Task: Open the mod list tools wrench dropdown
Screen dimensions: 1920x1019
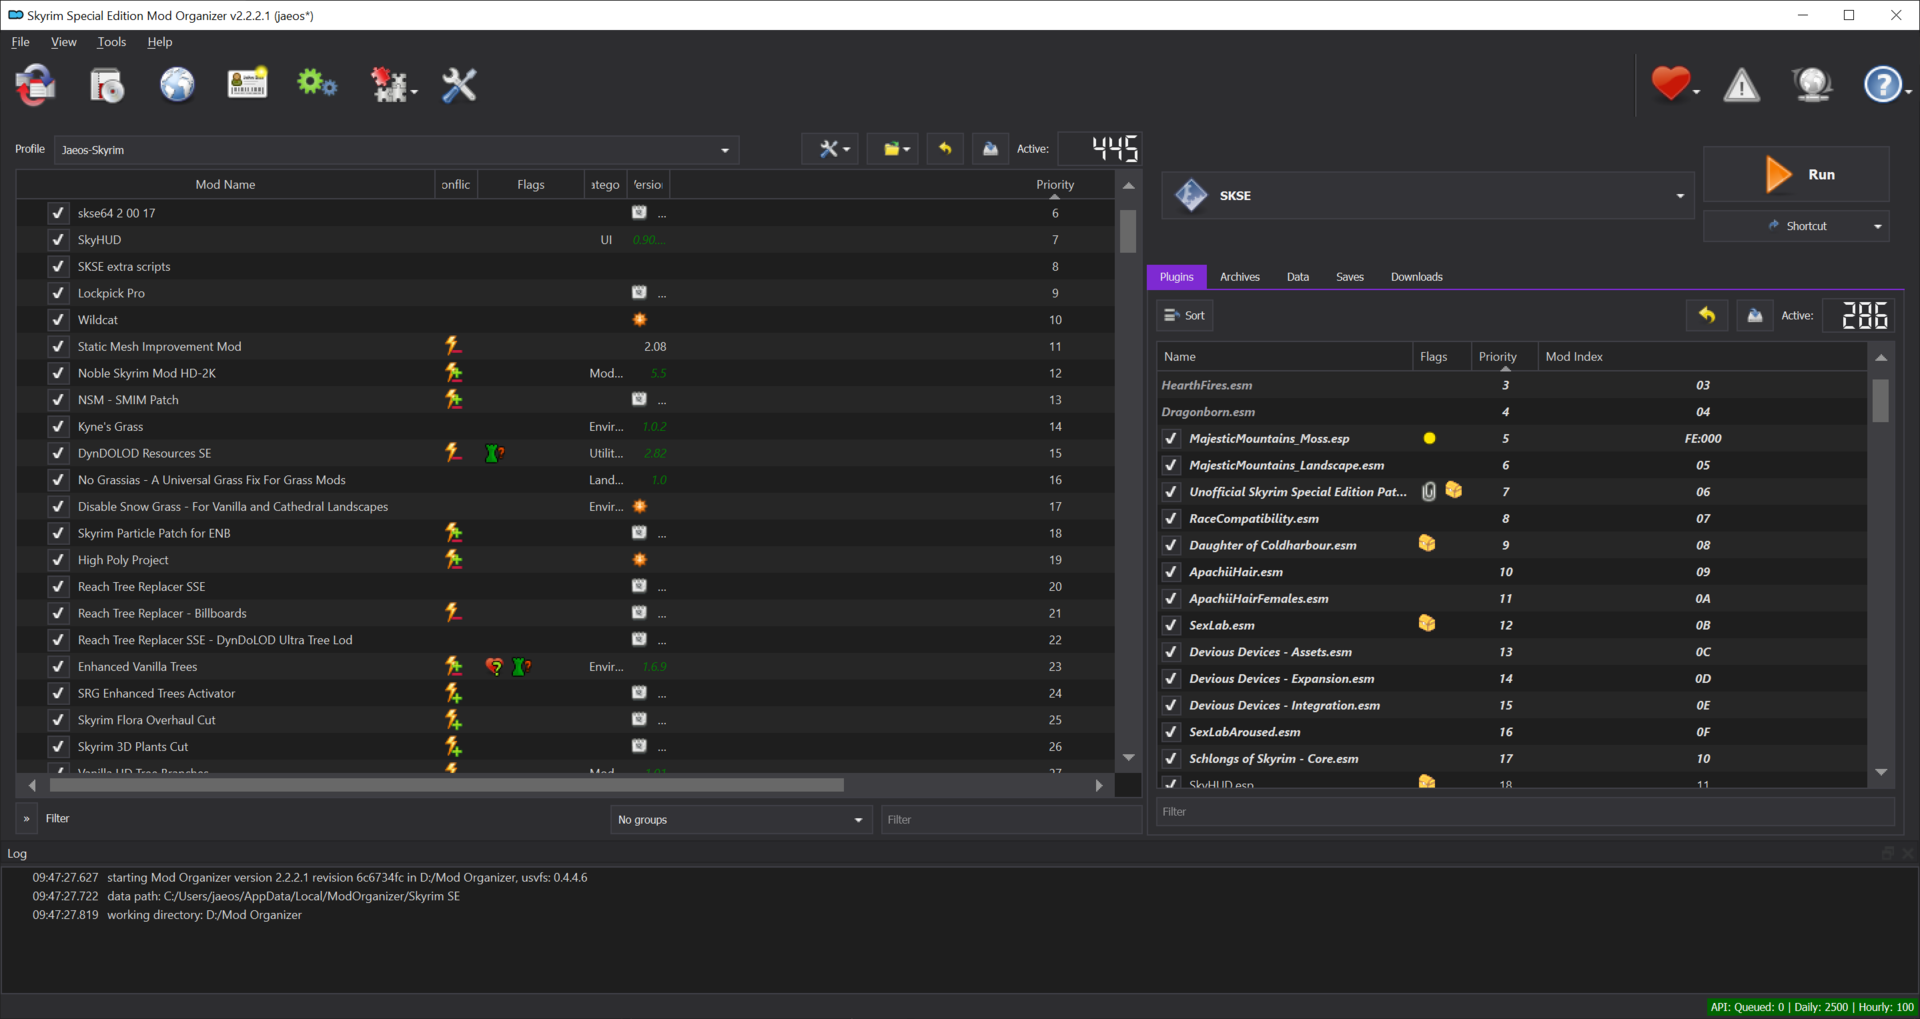Action: tap(830, 149)
